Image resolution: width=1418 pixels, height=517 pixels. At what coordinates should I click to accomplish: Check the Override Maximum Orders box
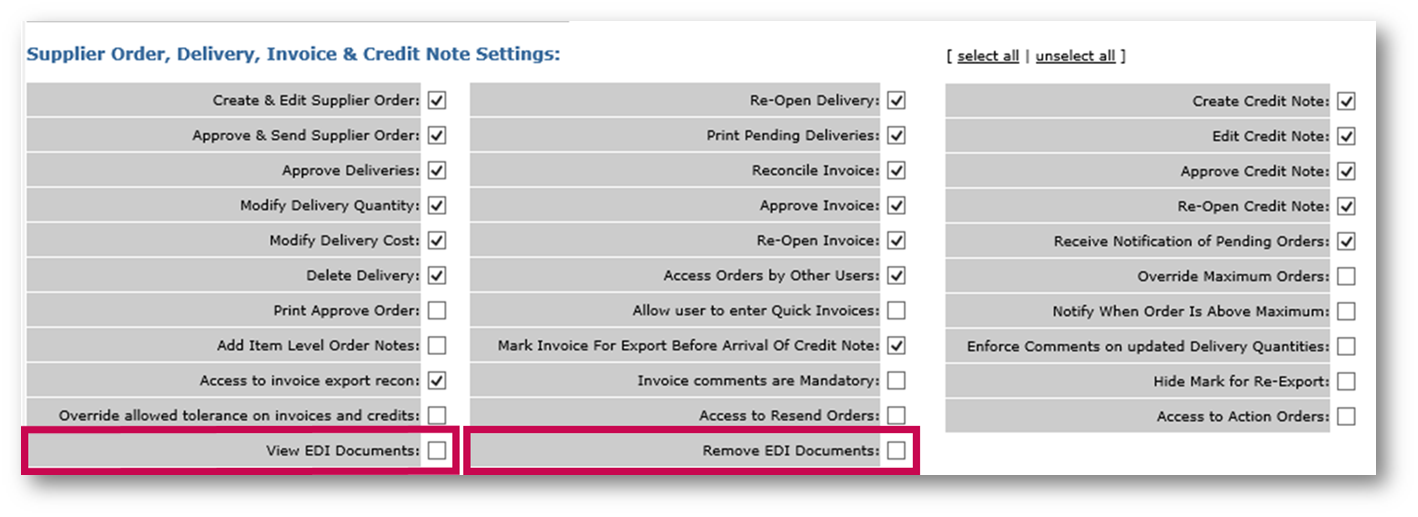[x=1346, y=276]
